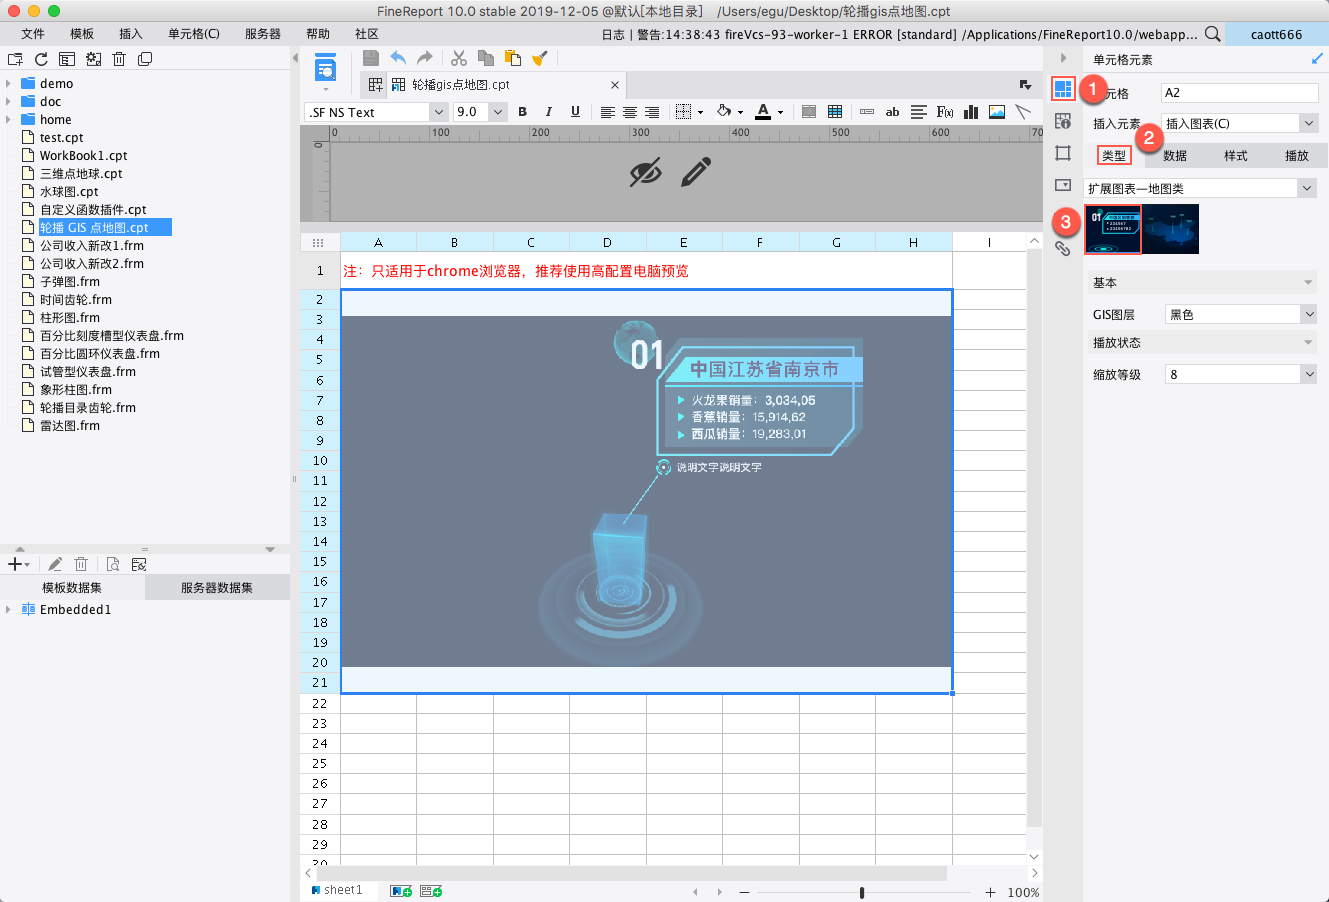
Task: Click the 日志 log button
Action: [x=613, y=34]
